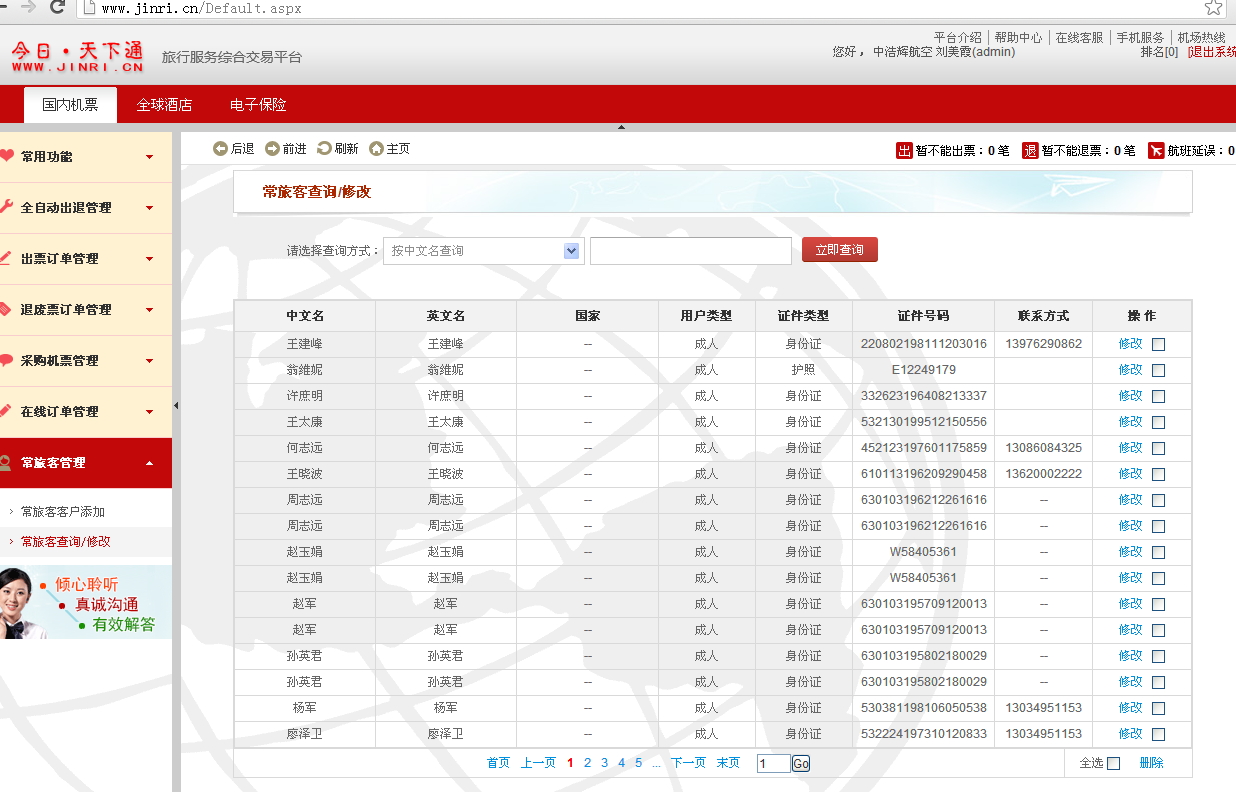Tick the checkbox for 许庶明 row

[1158, 396]
